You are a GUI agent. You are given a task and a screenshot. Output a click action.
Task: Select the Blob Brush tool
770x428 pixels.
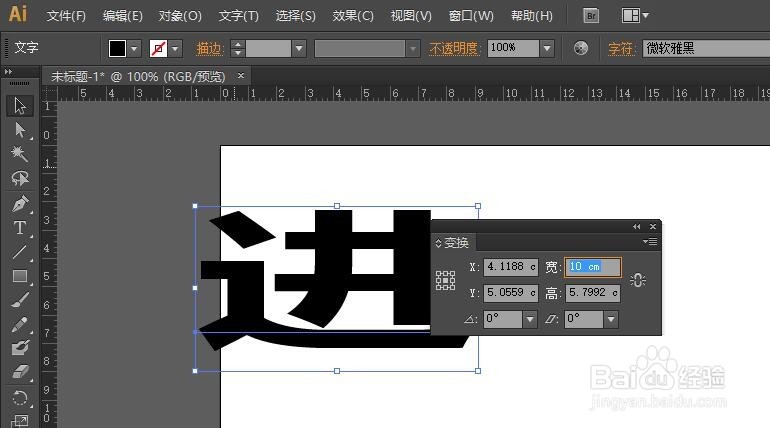pos(20,348)
